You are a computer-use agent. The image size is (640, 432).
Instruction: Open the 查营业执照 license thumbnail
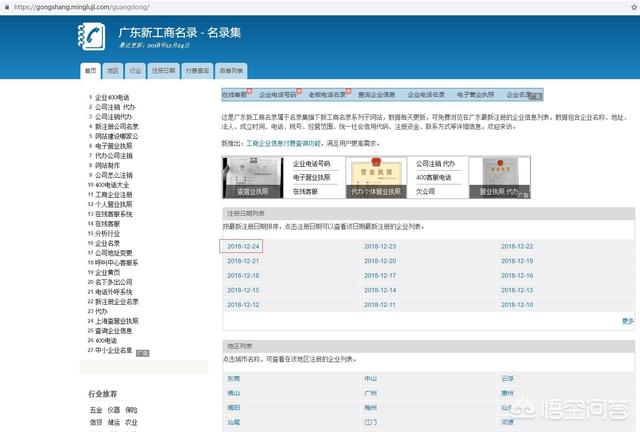tap(253, 178)
